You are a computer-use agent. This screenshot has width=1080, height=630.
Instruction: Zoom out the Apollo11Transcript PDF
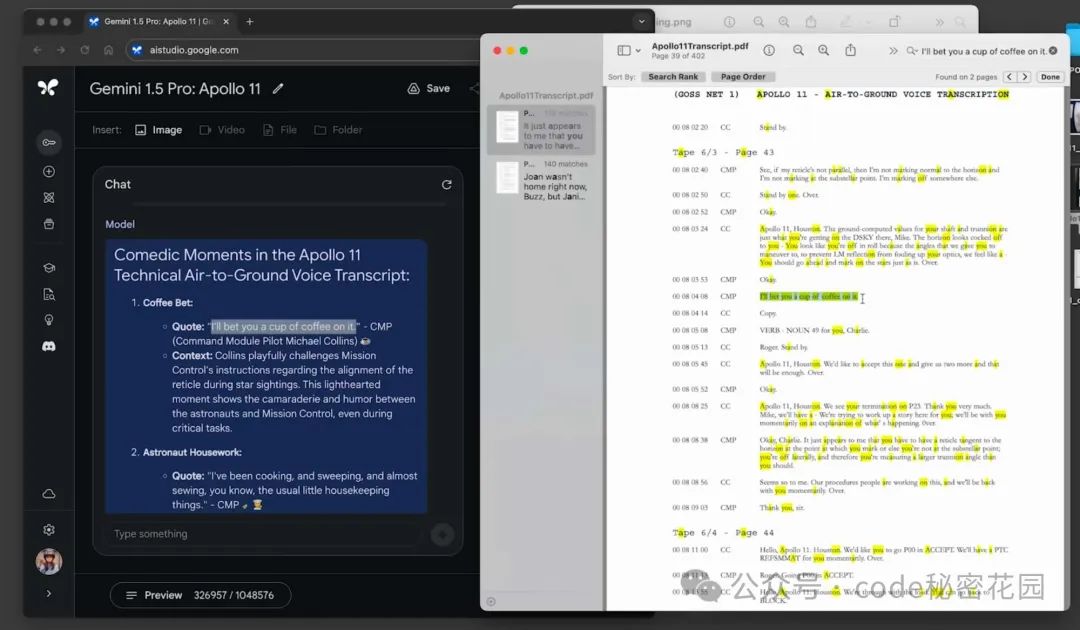[798, 50]
